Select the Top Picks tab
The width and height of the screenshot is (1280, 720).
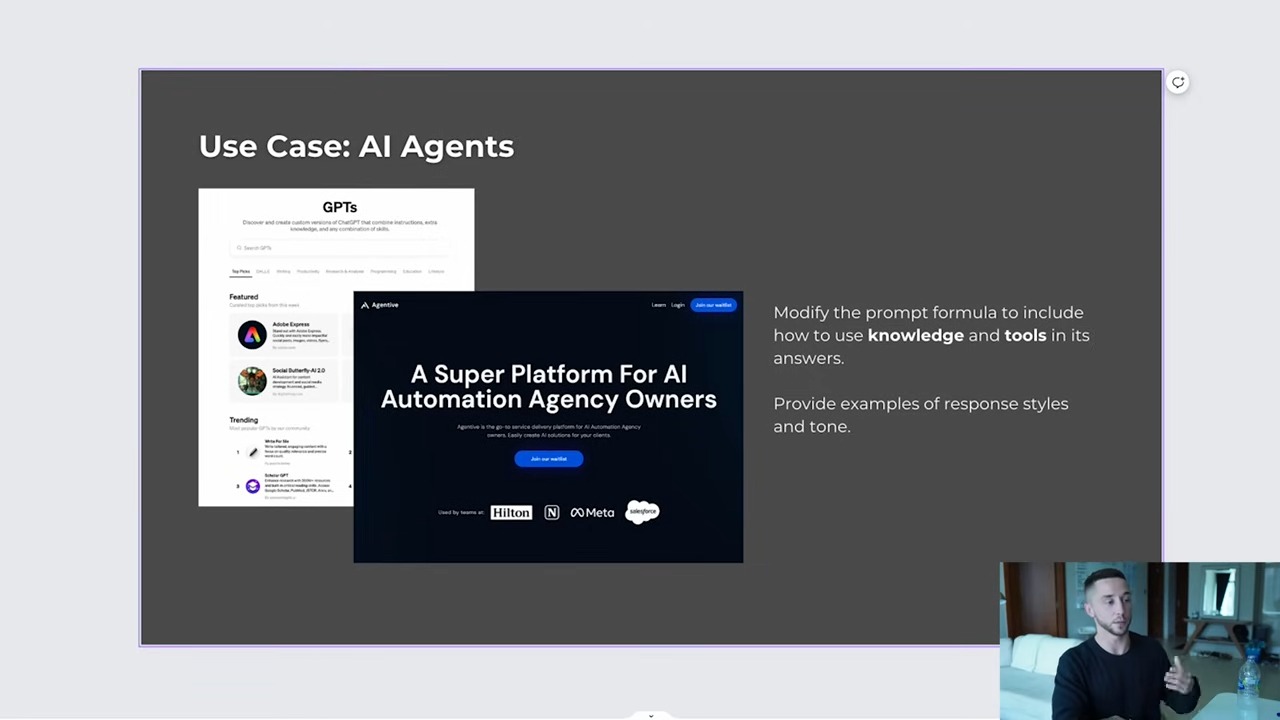(x=241, y=271)
